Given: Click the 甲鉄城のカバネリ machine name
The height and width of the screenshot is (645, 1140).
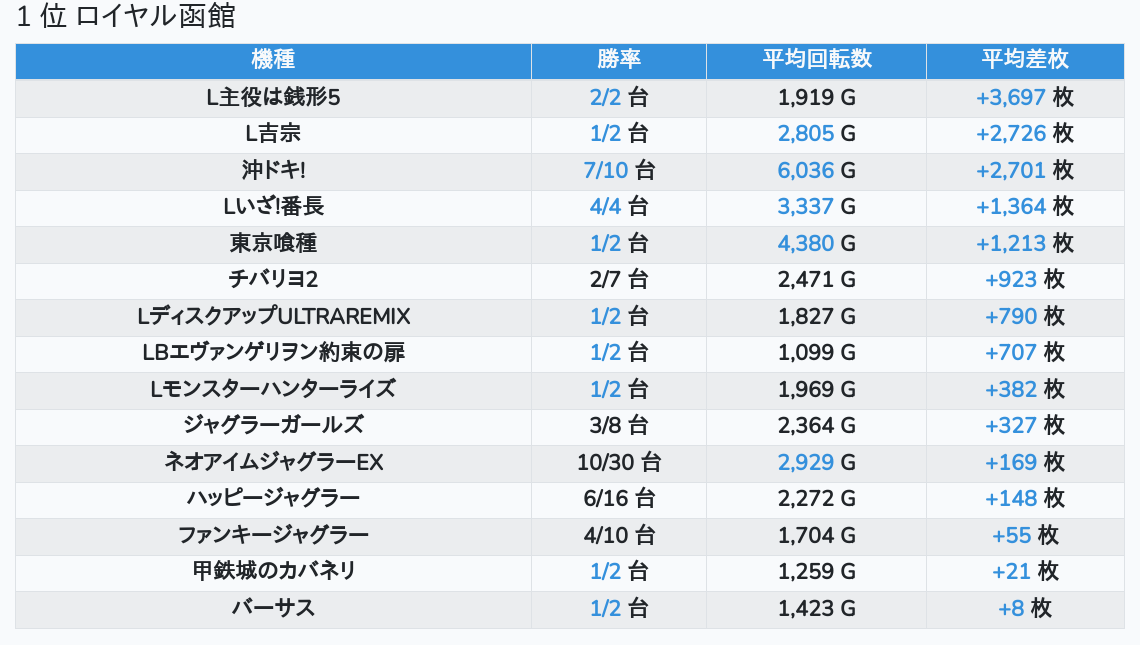Looking at the screenshot, I should (273, 572).
